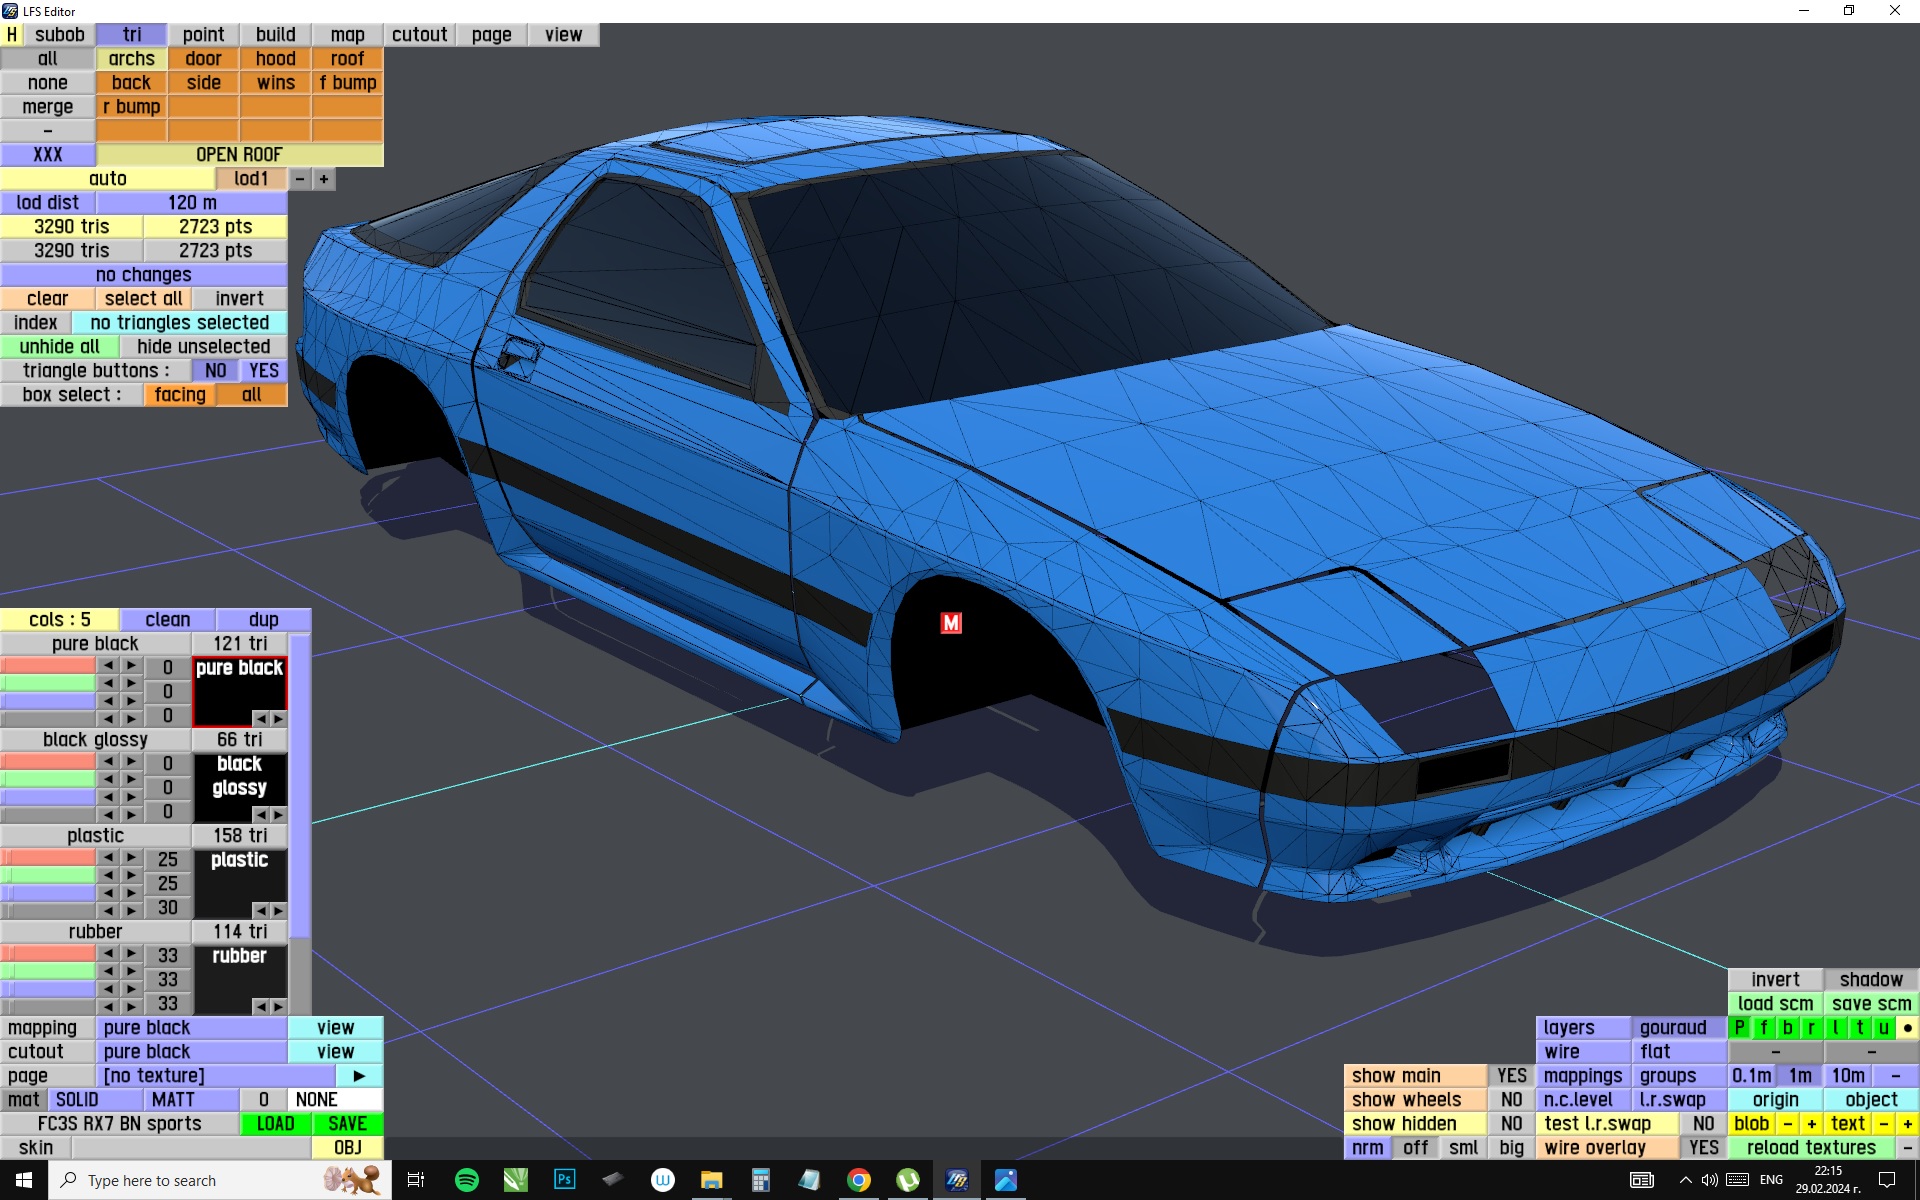Toggle show wheels NO option
The width and height of the screenshot is (1920, 1200).
tap(1511, 1100)
